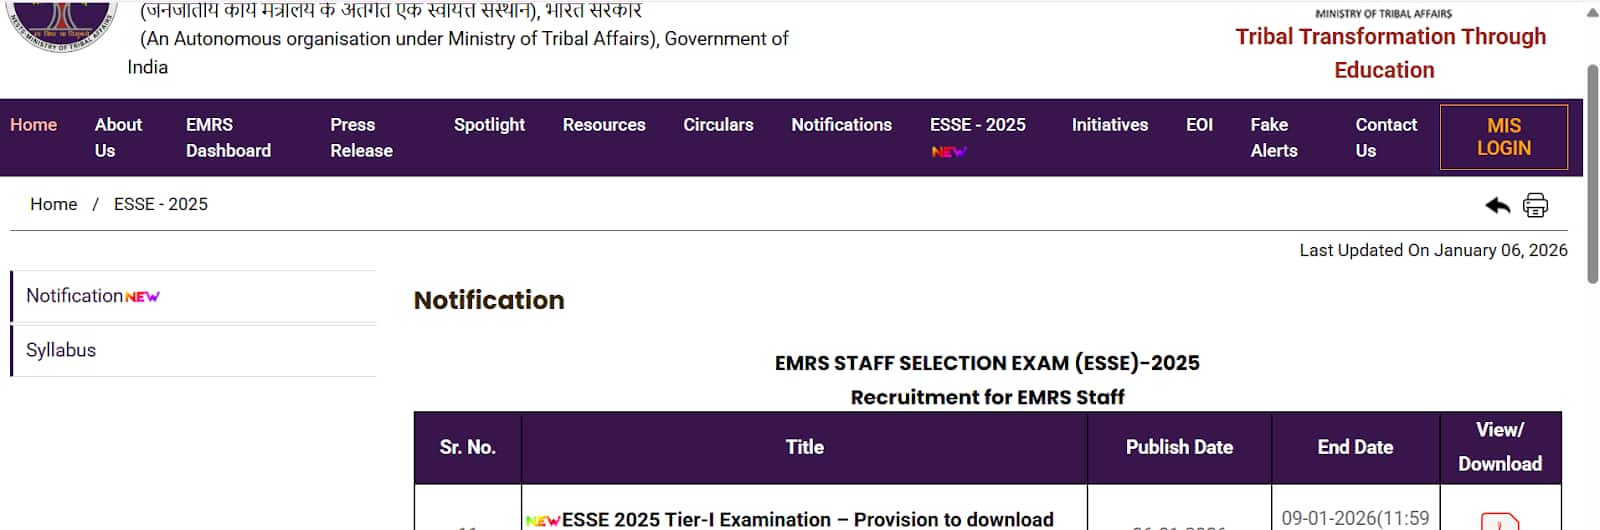The width and height of the screenshot is (1600, 530).
Task: Click the Home breadcrumb link
Action: (53, 204)
